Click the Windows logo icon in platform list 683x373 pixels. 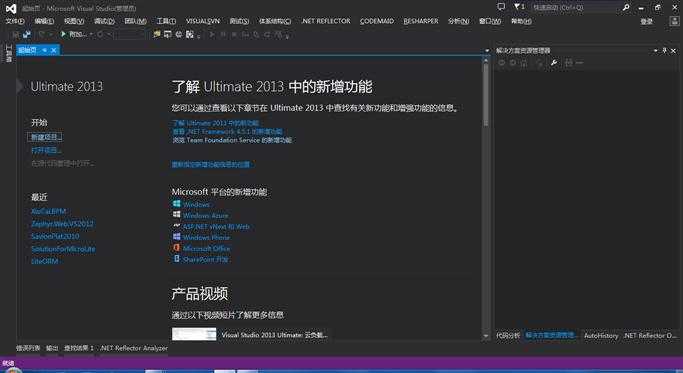tap(176, 203)
